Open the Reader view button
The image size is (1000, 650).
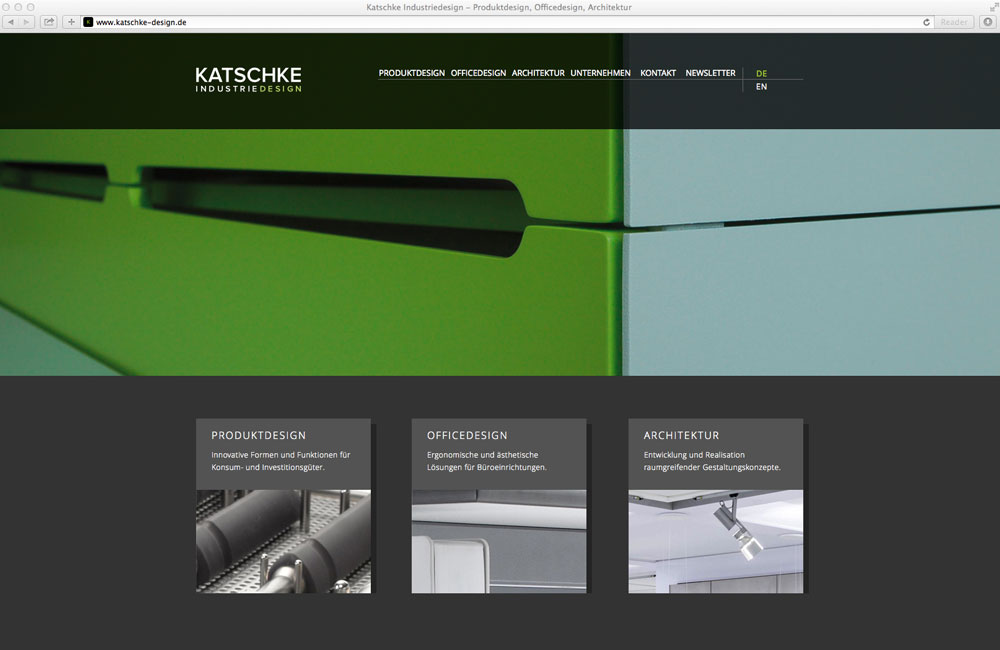[x=954, y=22]
